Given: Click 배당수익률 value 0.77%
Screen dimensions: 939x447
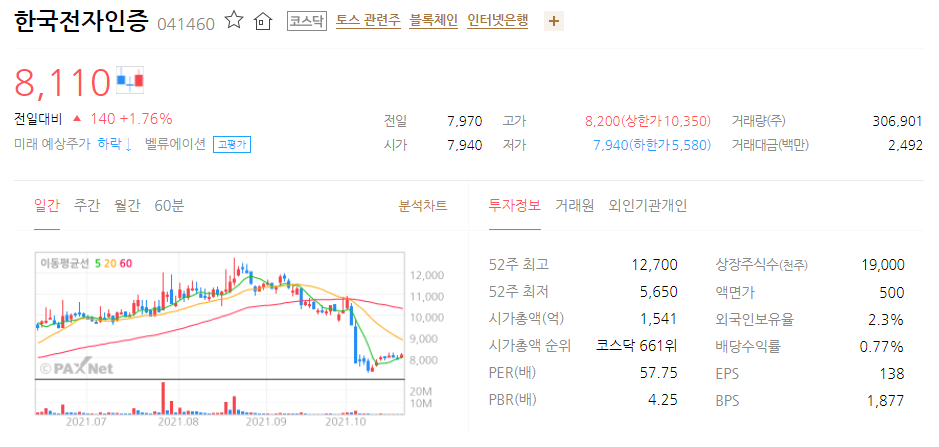Looking at the screenshot, I should (882, 346).
